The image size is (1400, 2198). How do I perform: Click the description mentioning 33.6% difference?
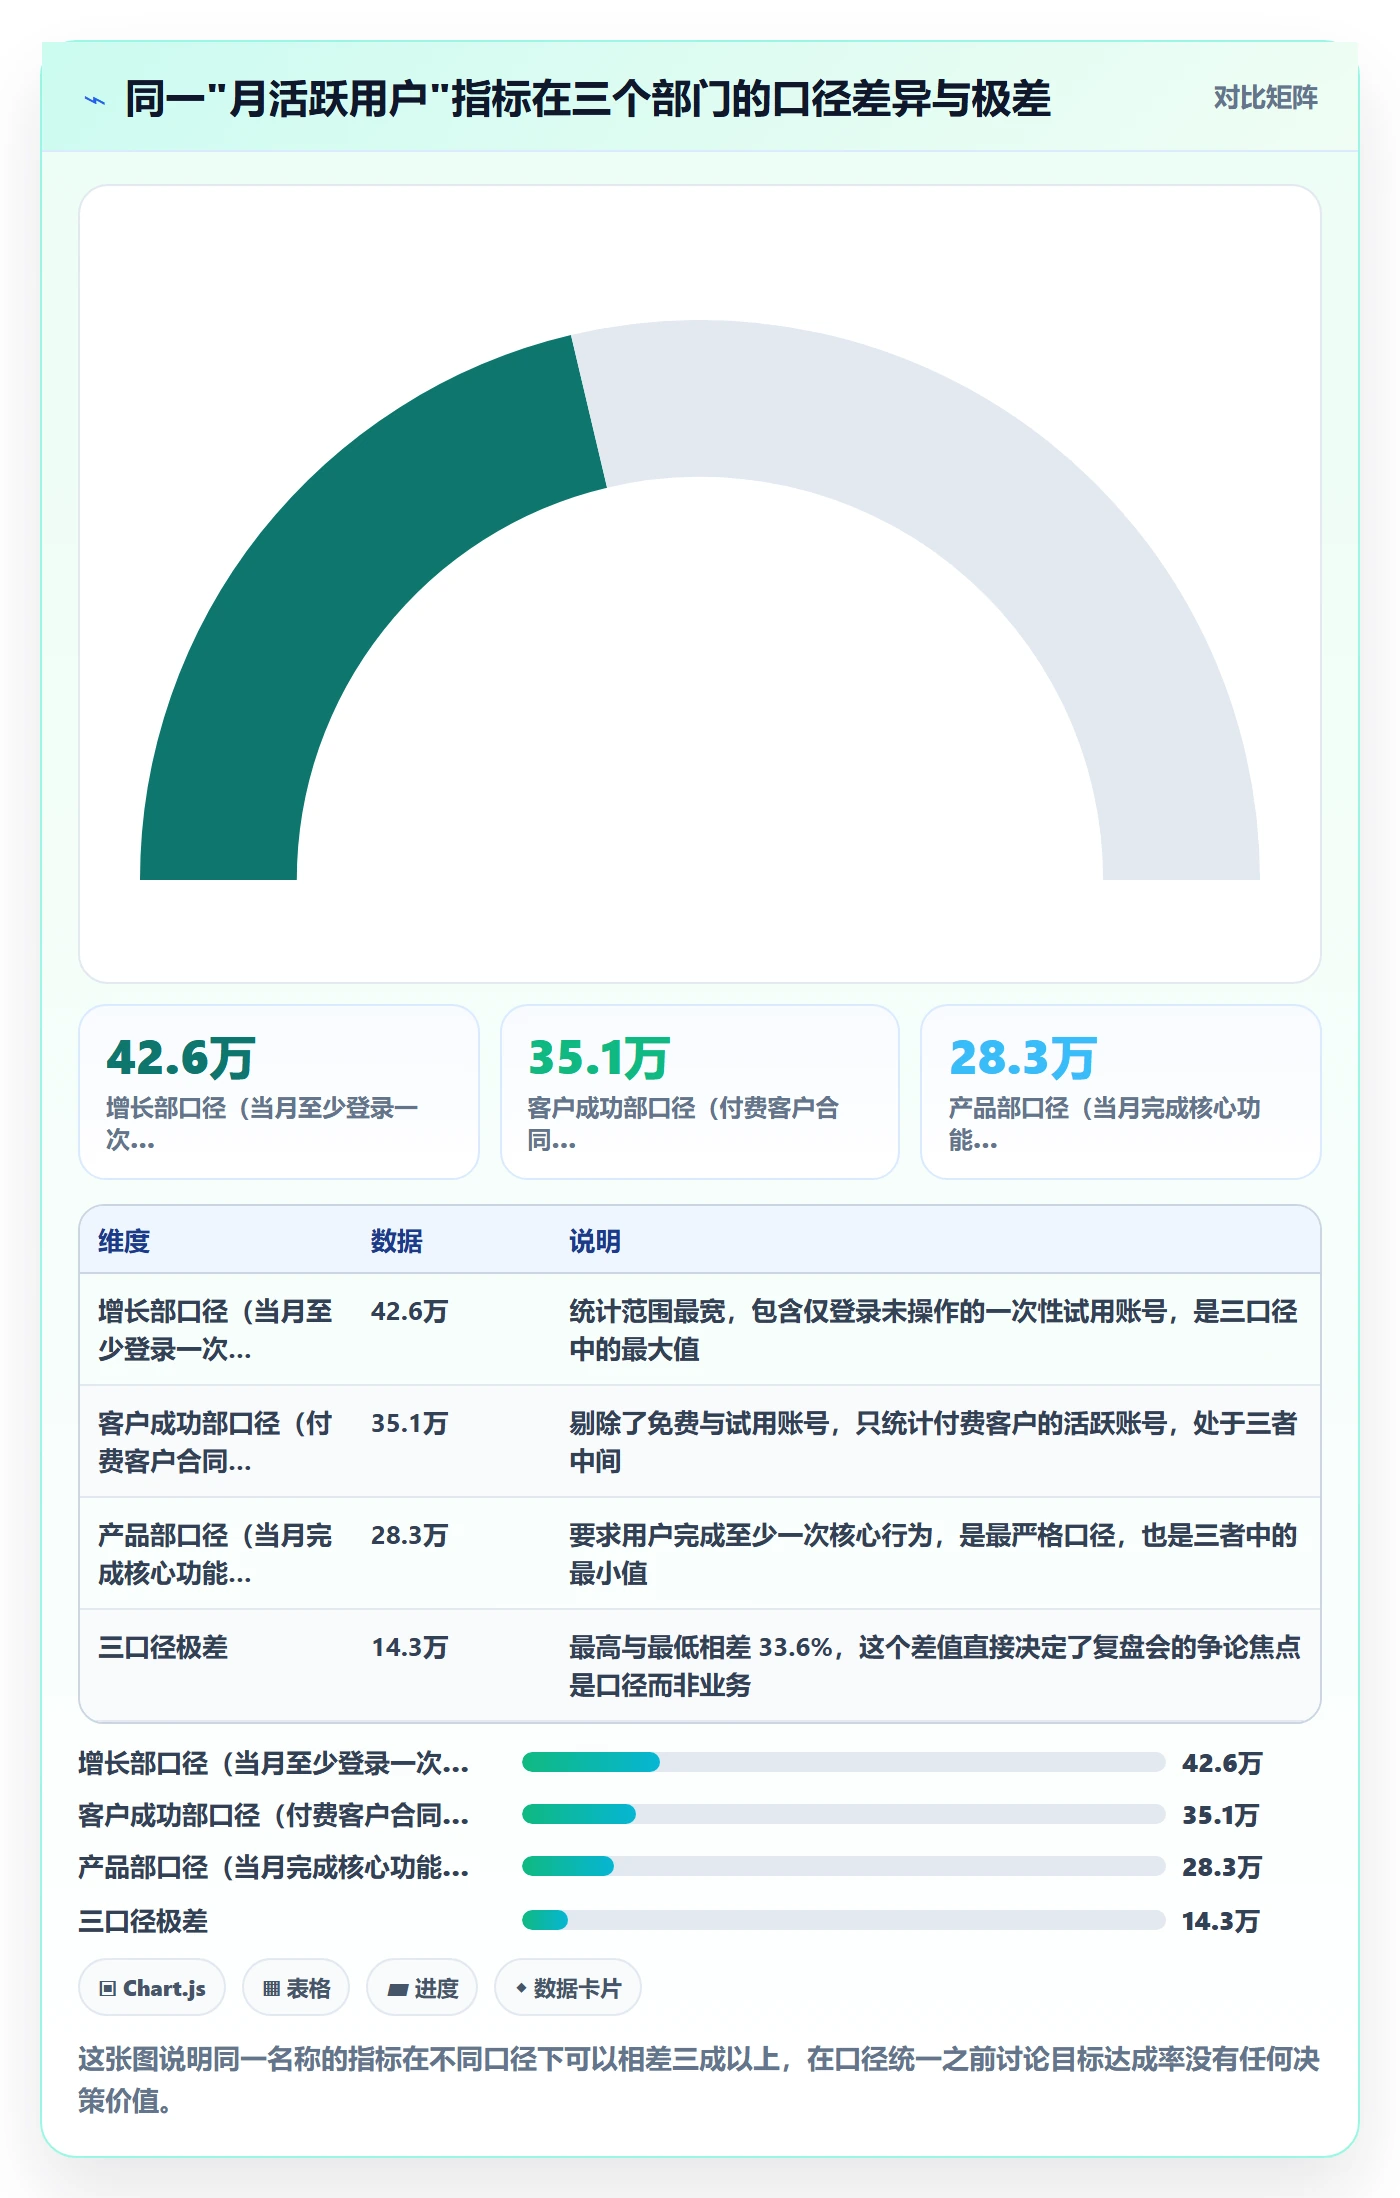(x=935, y=1666)
